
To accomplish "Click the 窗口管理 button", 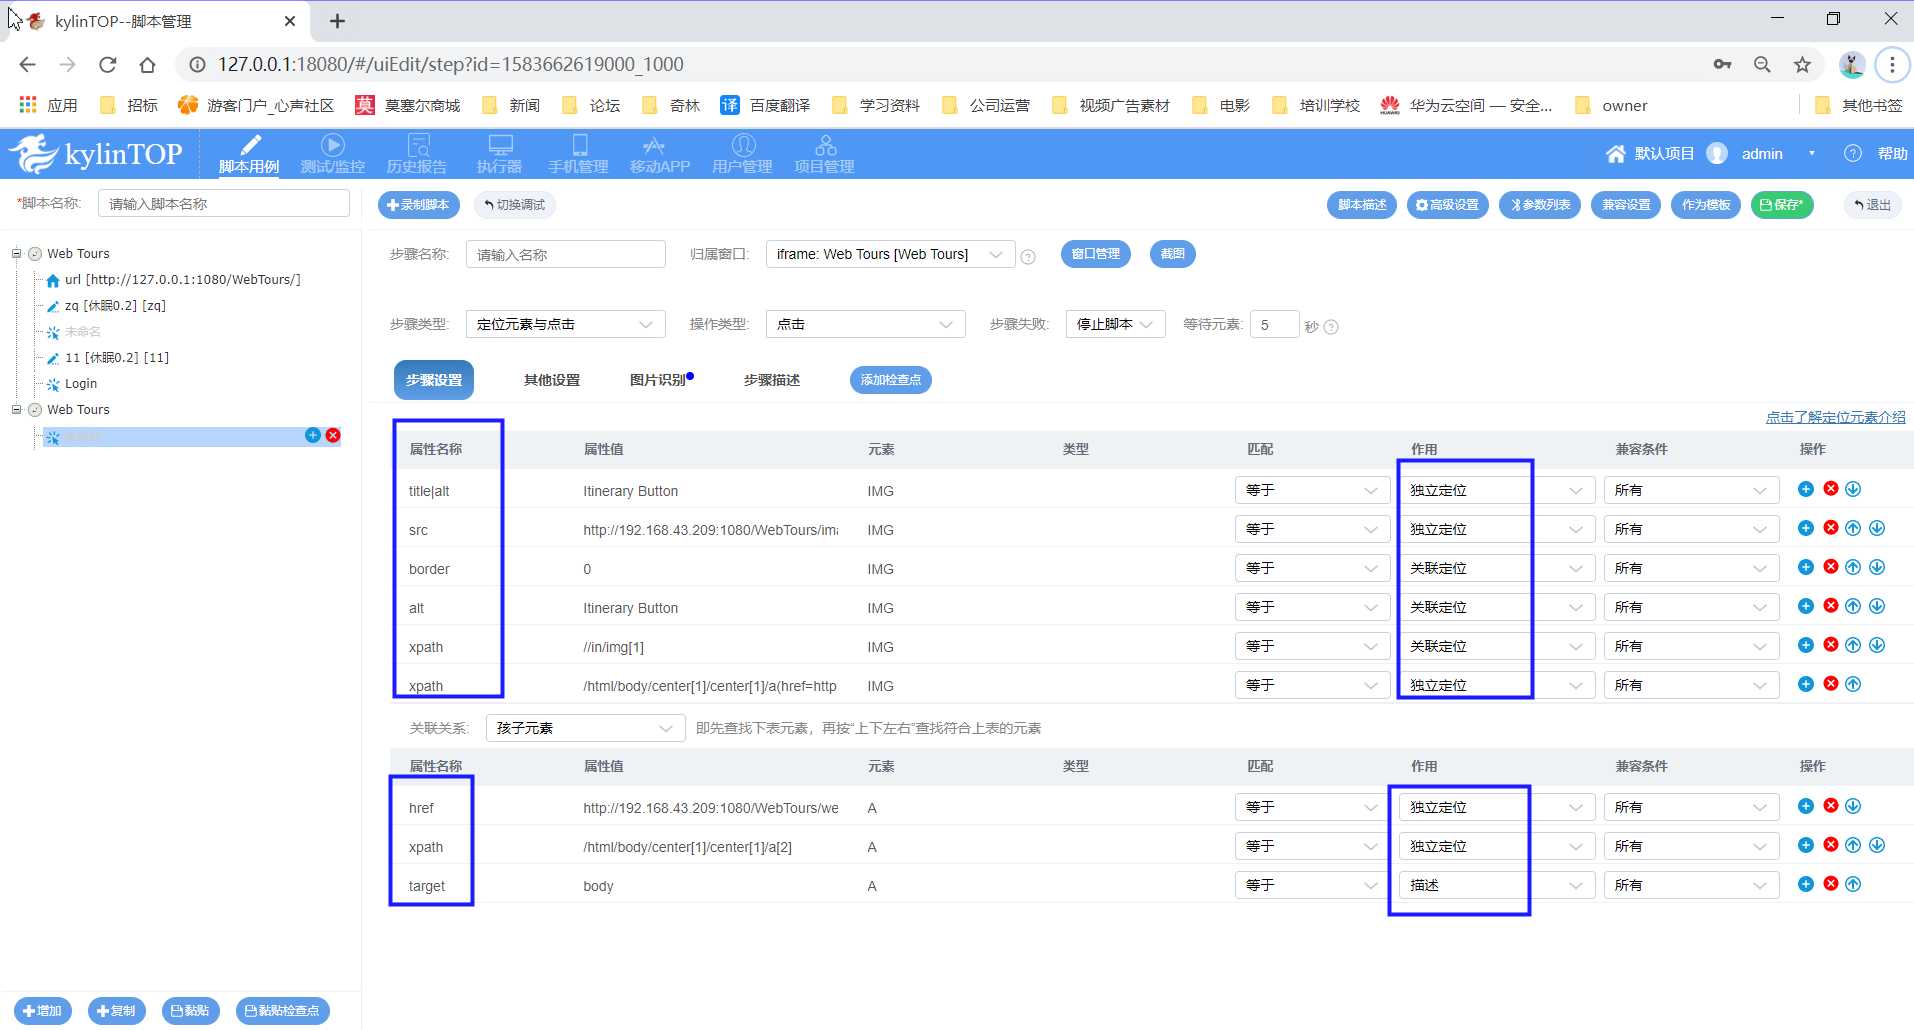I will pos(1095,254).
